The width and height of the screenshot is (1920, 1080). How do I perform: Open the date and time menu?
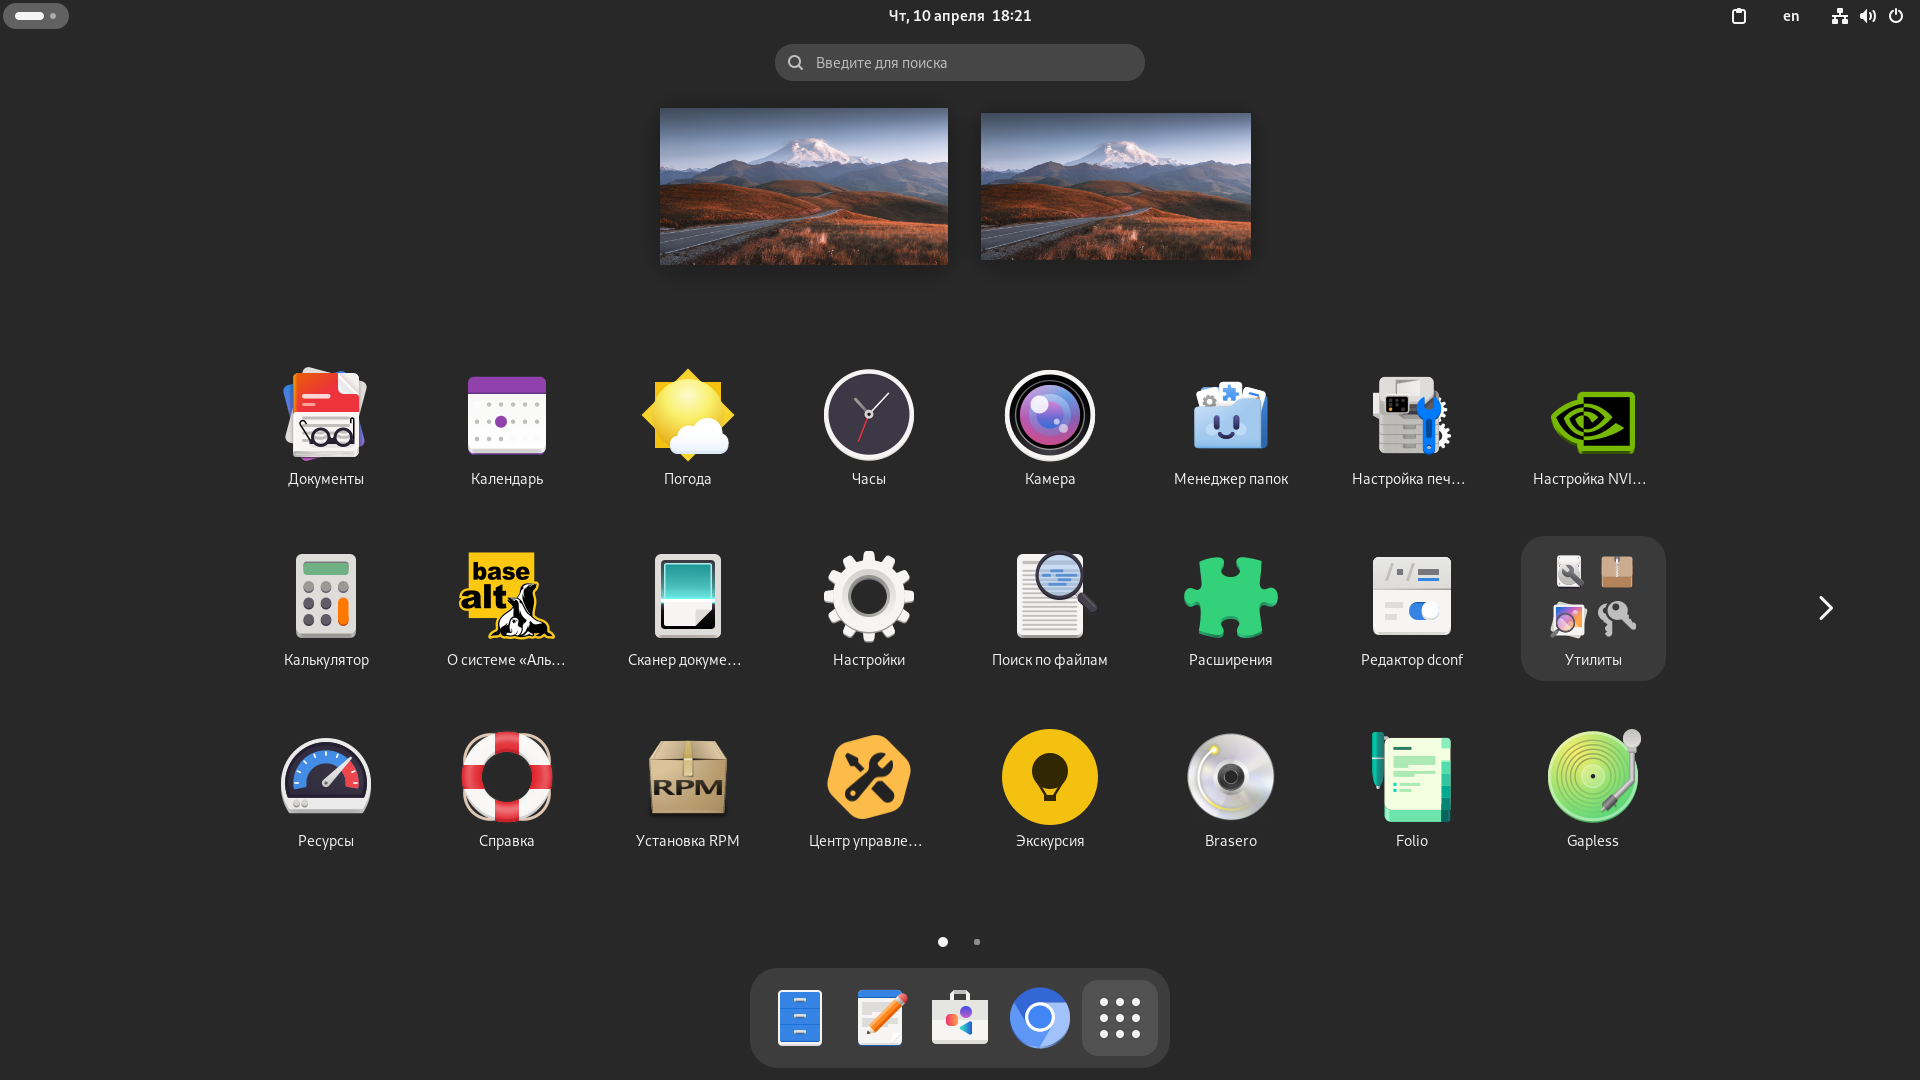pos(960,16)
